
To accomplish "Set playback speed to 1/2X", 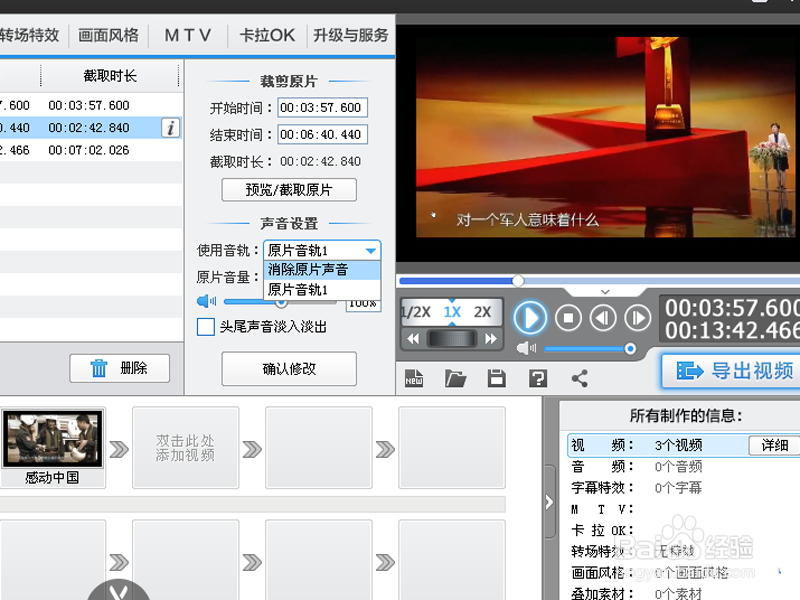I will click(416, 312).
